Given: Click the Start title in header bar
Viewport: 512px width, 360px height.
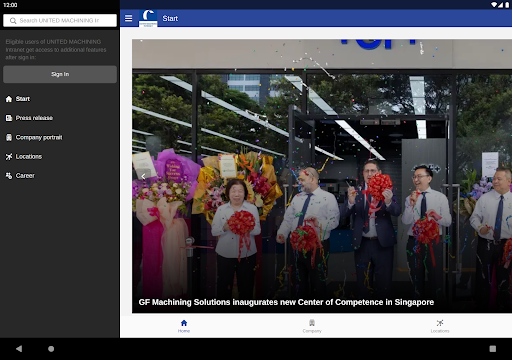Looking at the screenshot, I should tap(170, 18).
